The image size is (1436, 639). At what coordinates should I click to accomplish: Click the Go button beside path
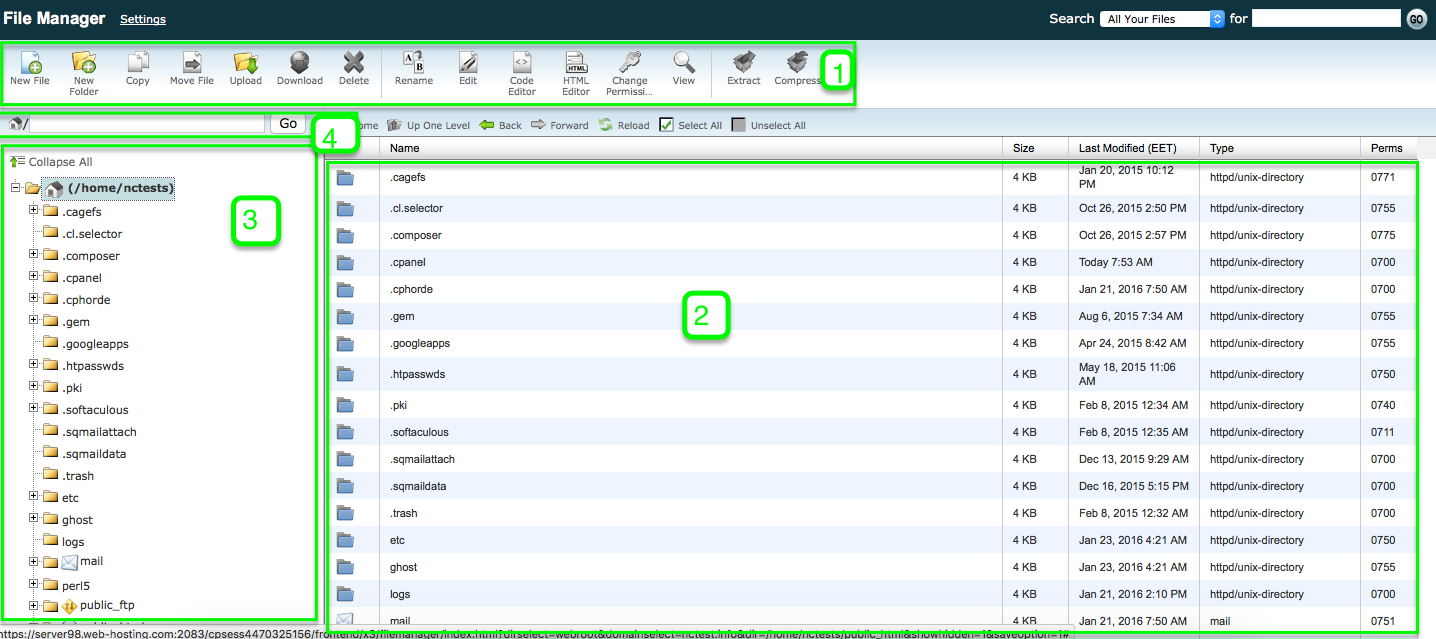[288, 124]
